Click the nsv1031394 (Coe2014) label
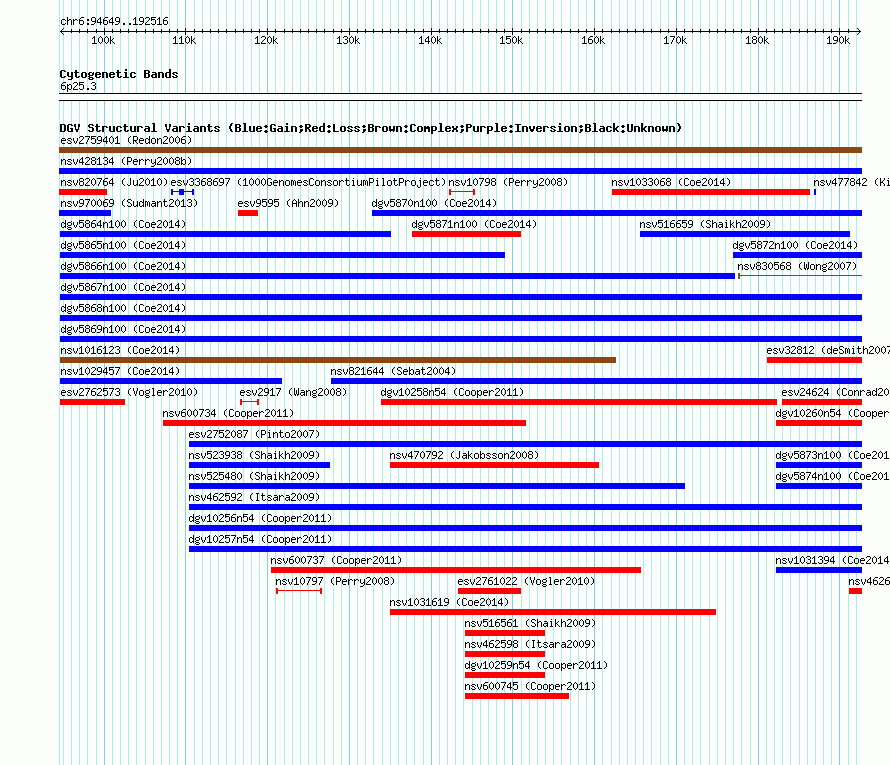The image size is (890, 765). pos(832,560)
